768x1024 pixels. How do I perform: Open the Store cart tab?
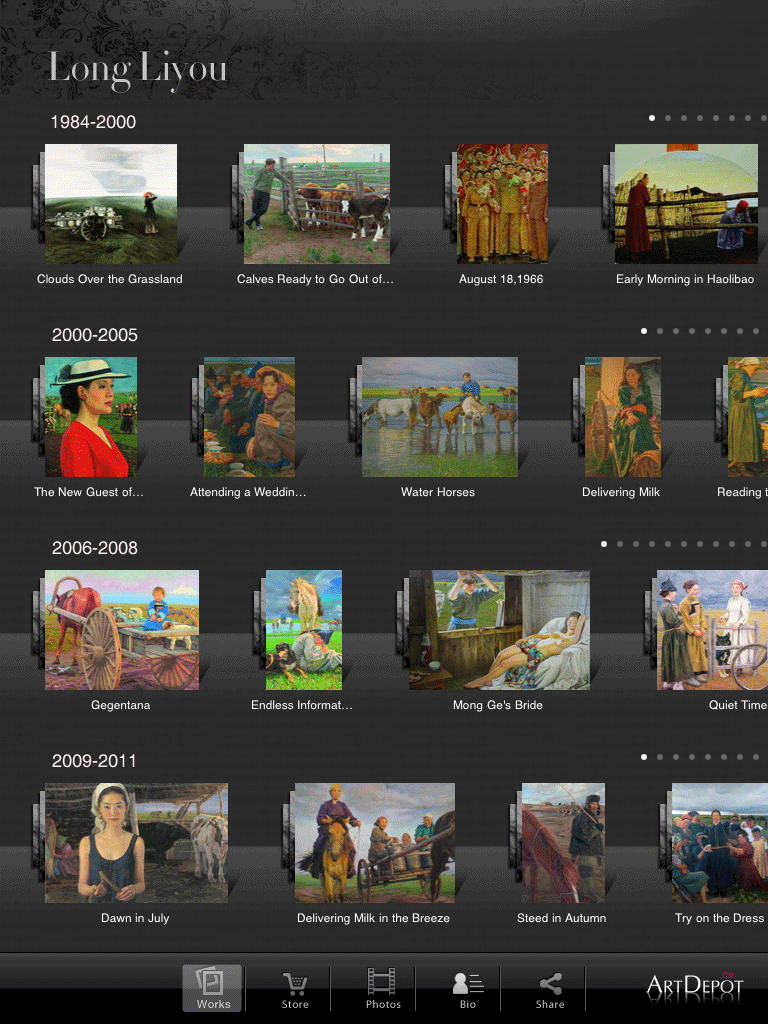pos(295,991)
